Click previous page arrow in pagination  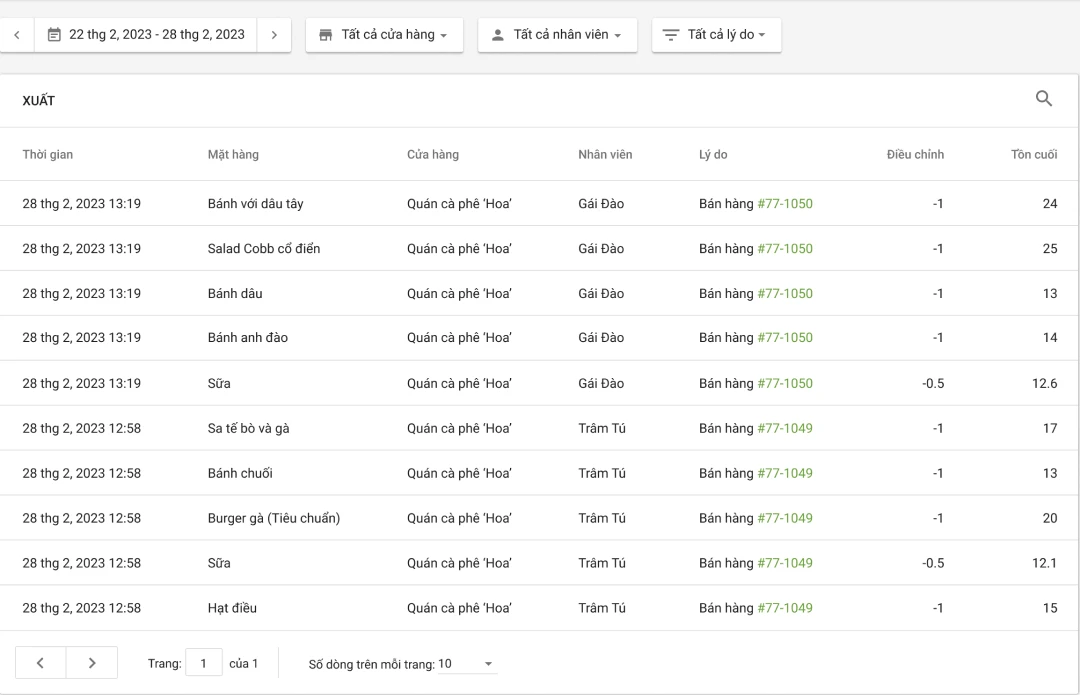pyautogui.click(x=40, y=663)
